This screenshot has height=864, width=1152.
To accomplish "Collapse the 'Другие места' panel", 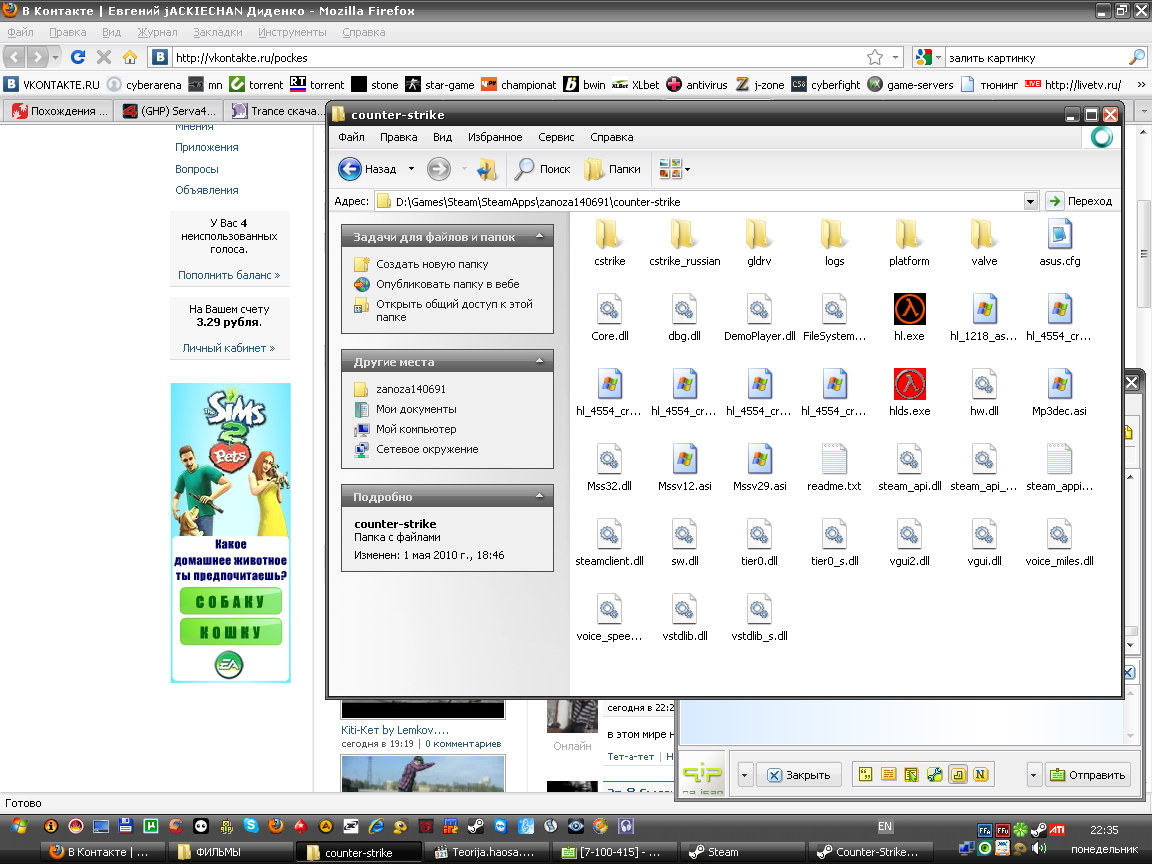I will (x=539, y=361).
